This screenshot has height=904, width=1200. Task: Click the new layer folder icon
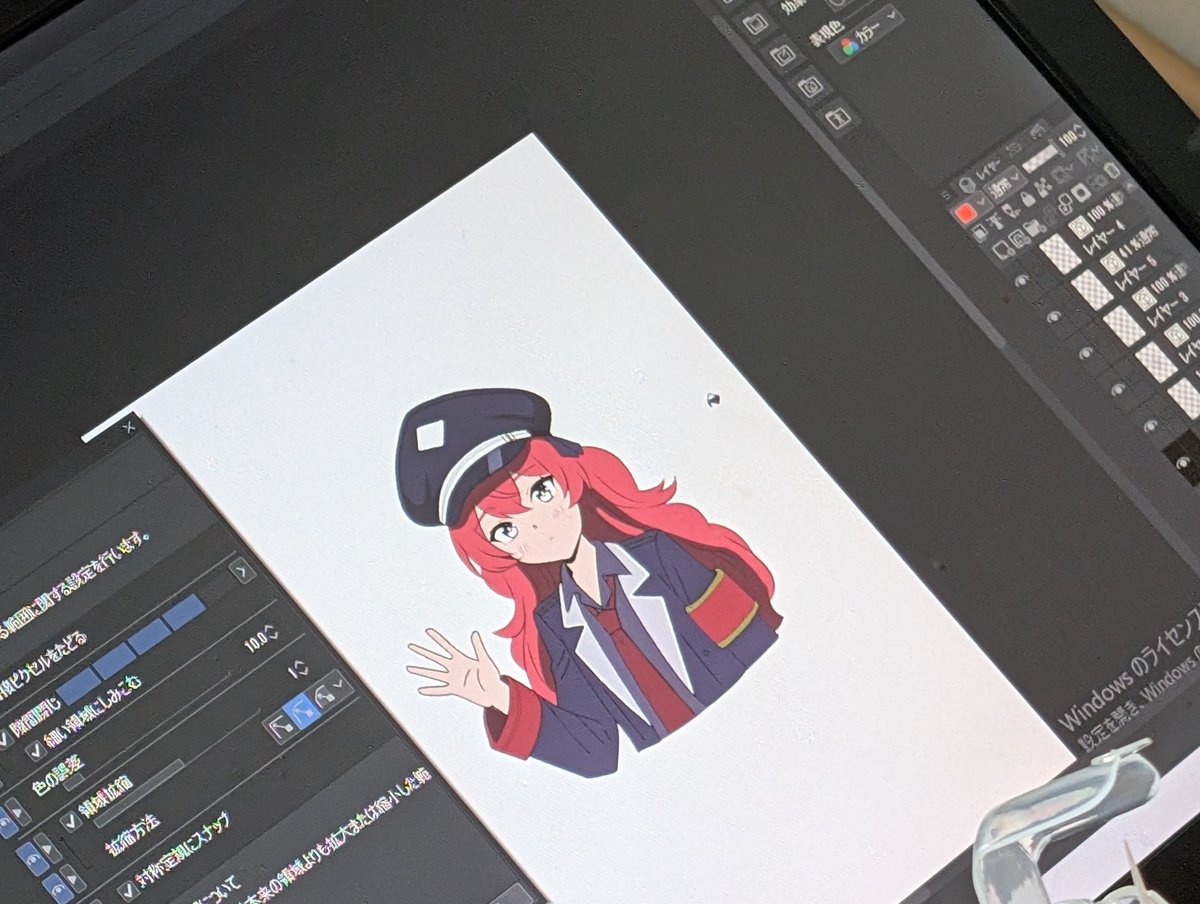[x=1034, y=228]
